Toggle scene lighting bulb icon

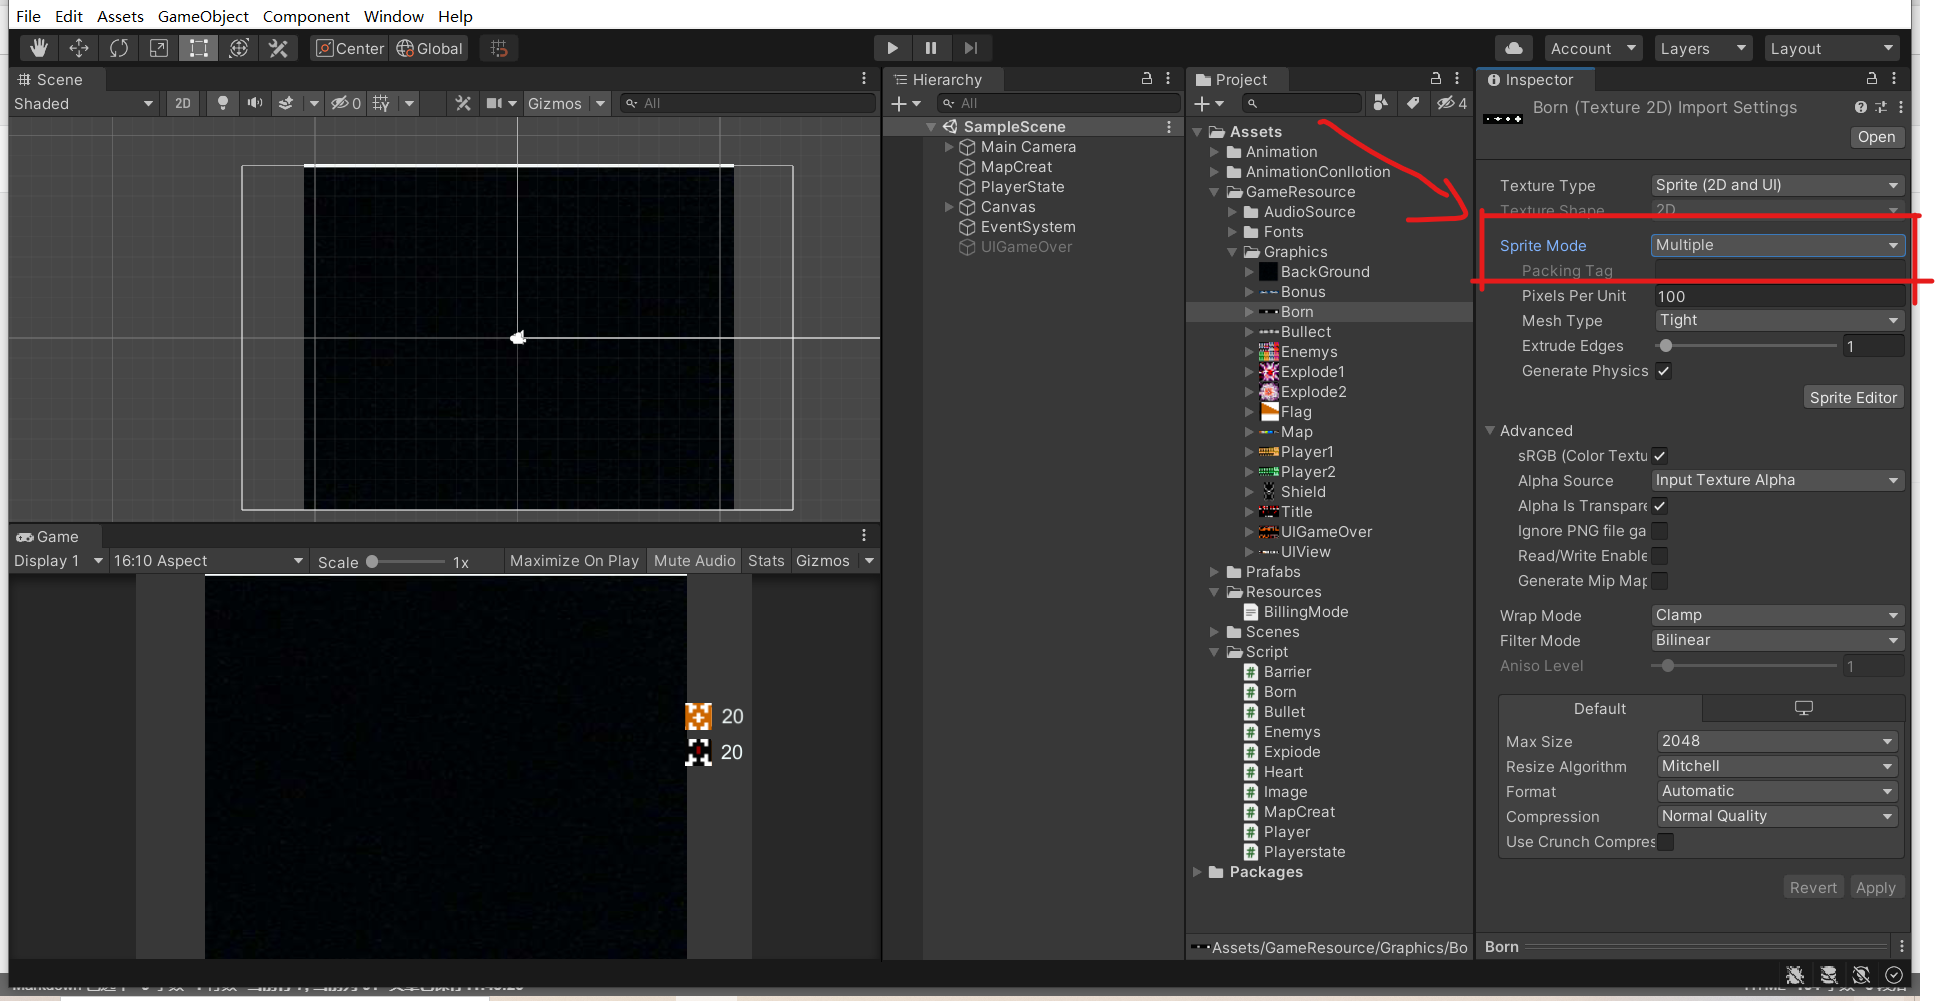[x=223, y=103]
